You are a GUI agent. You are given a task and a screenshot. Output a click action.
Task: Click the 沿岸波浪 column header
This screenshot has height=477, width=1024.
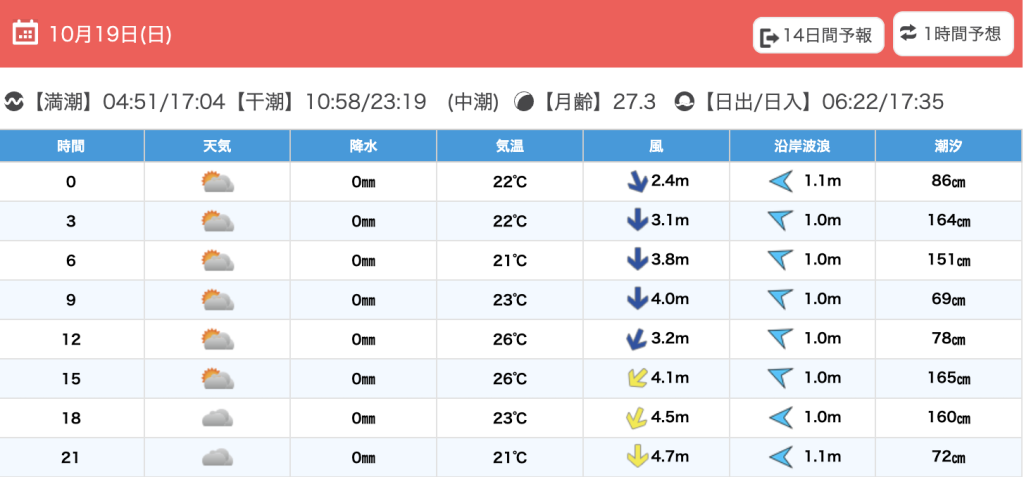pos(802,146)
